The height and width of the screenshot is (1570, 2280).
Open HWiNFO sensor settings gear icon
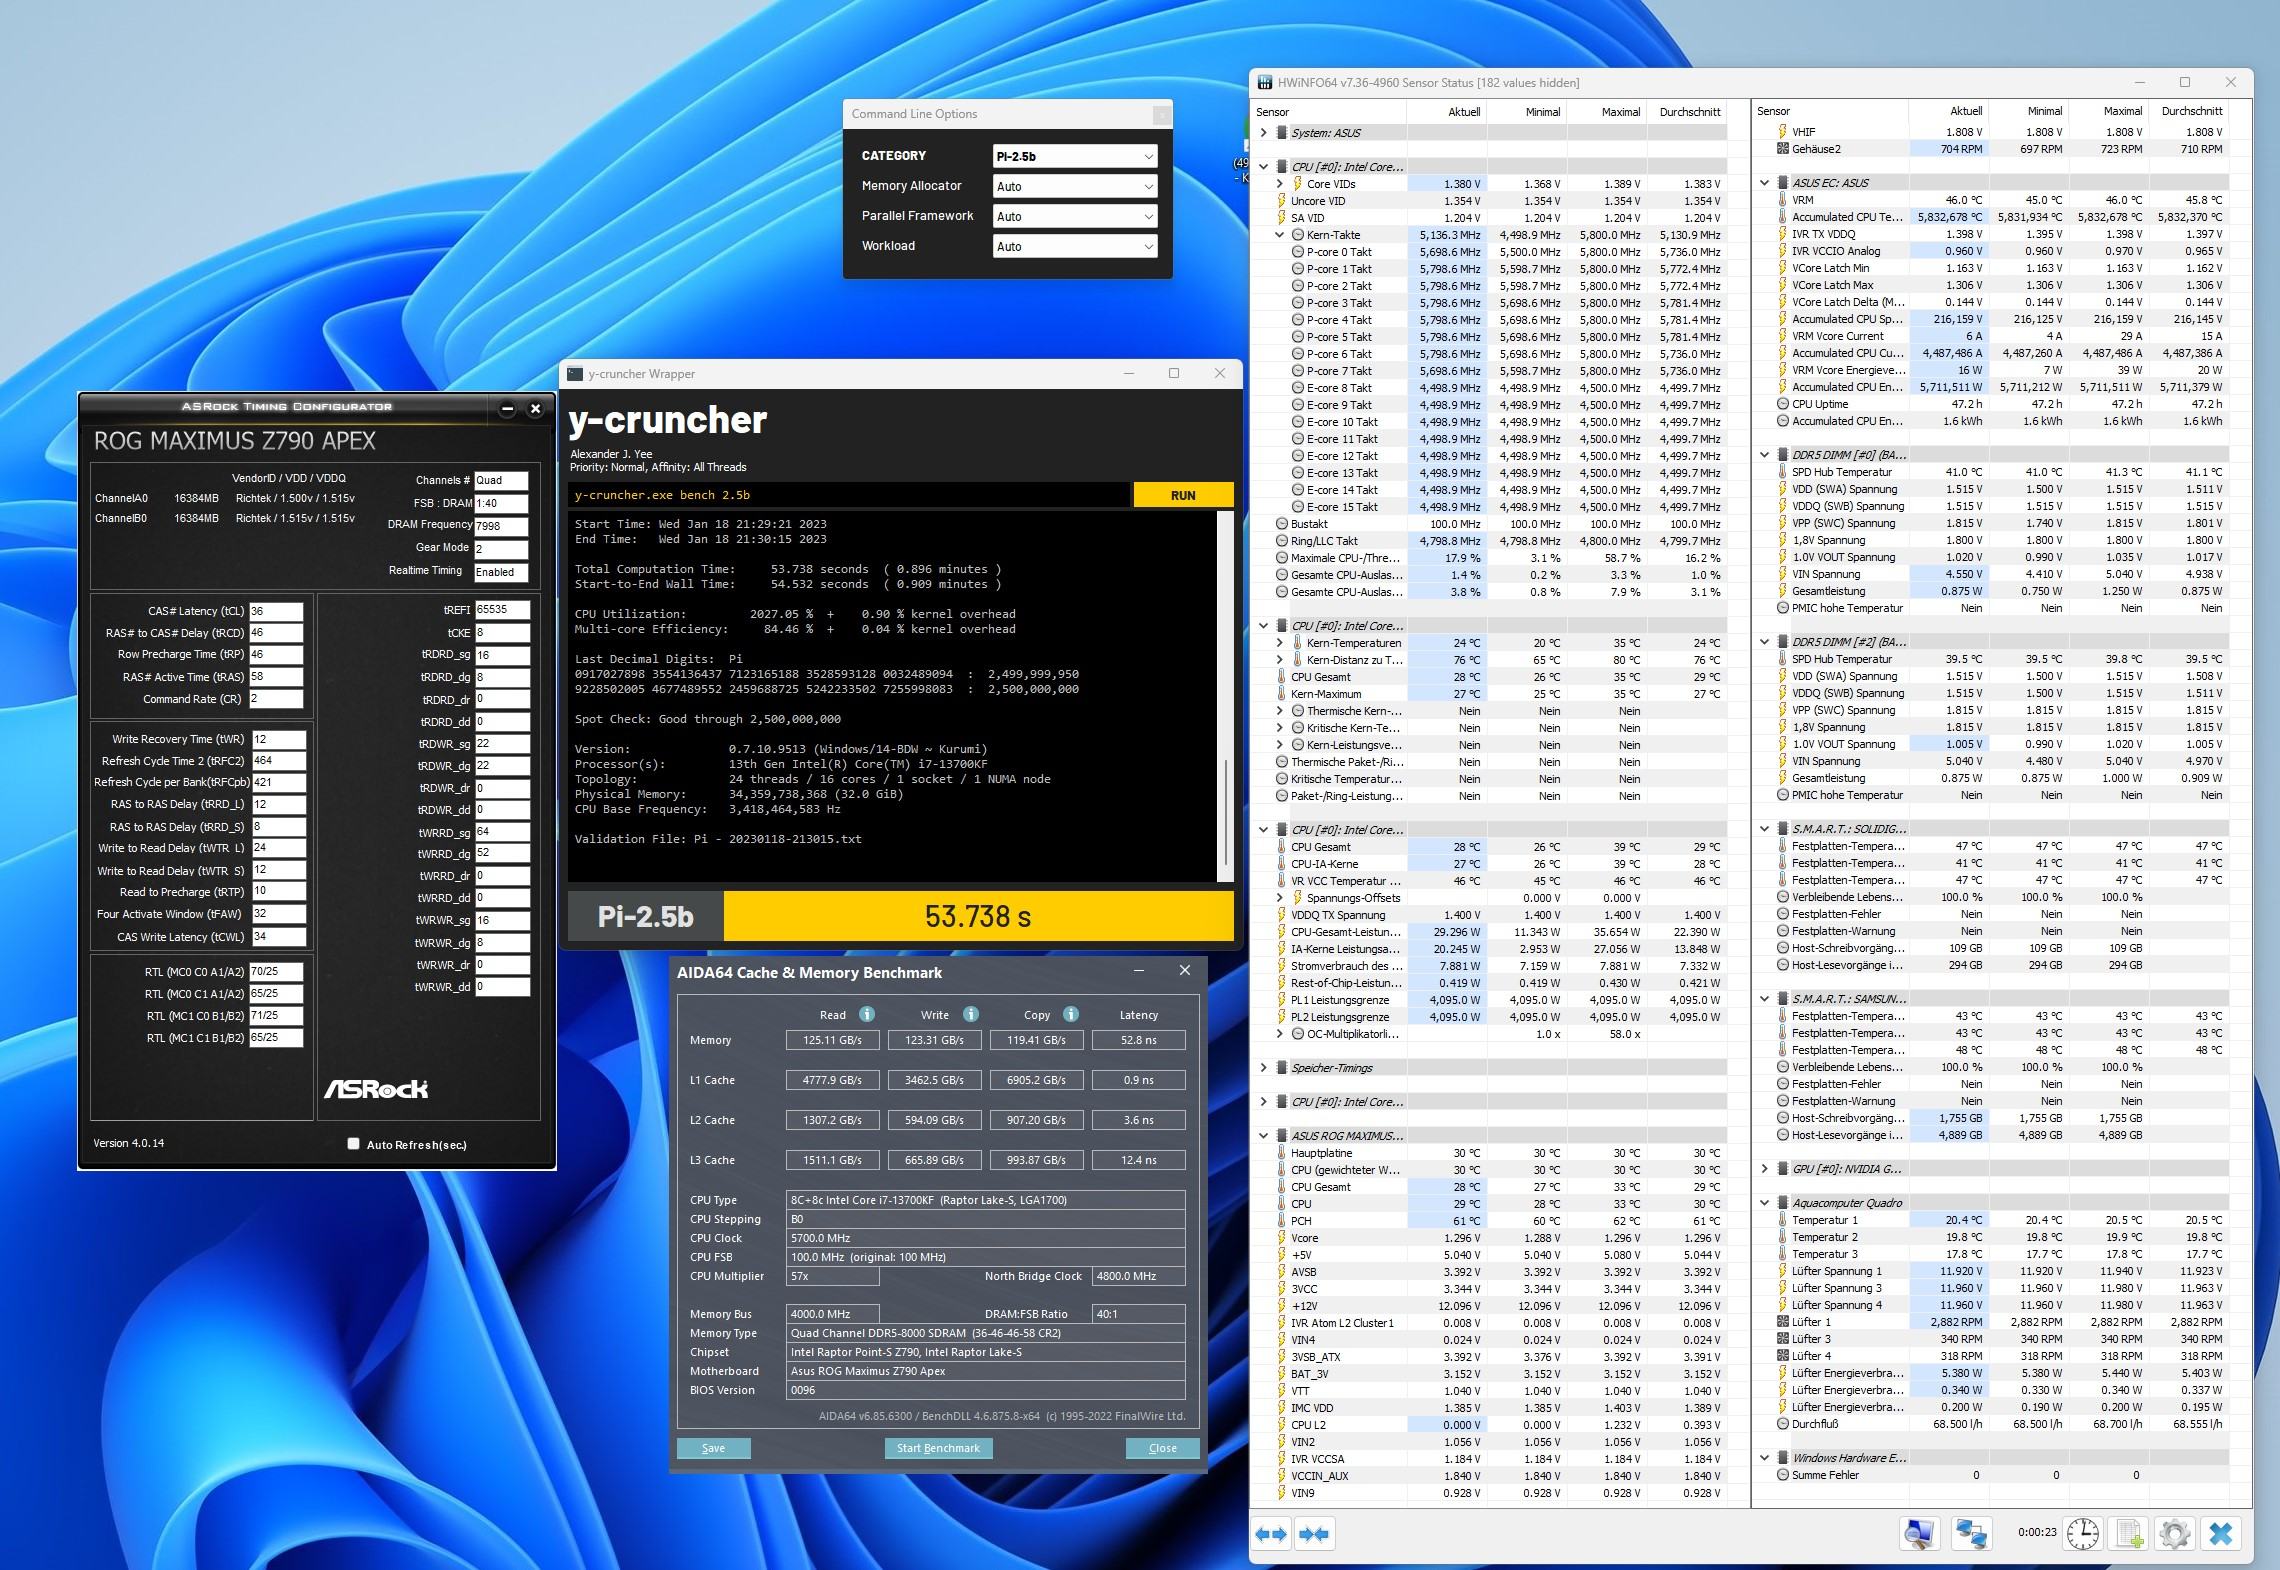click(x=2174, y=1534)
